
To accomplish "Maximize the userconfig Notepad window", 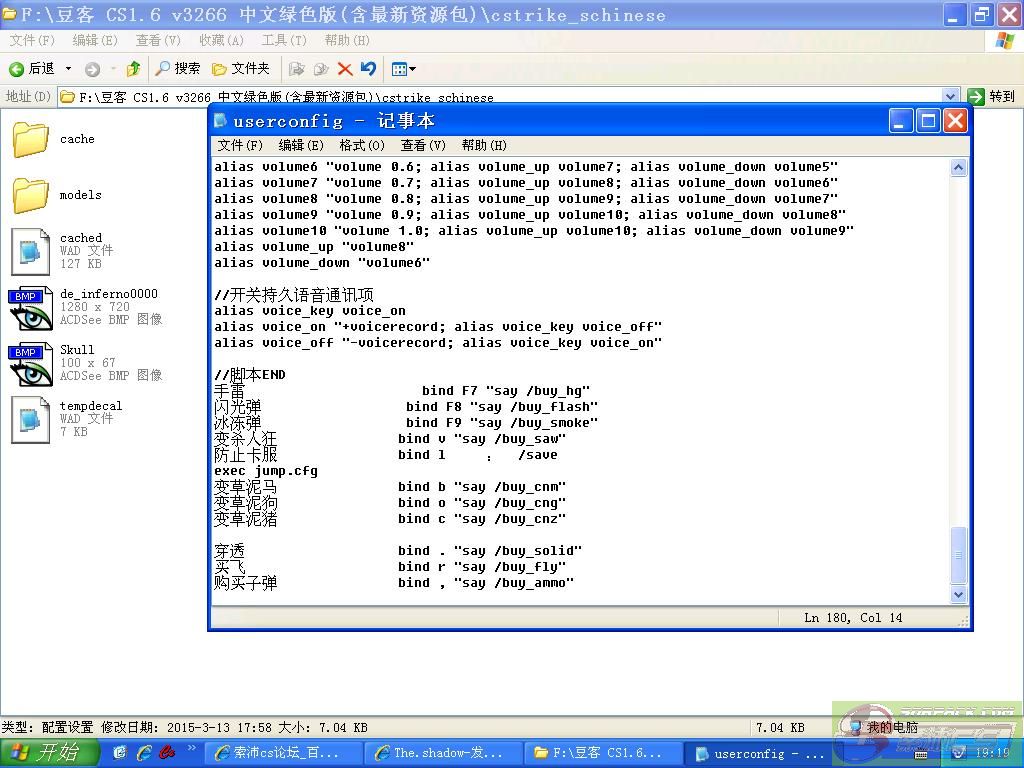I will pos(927,121).
